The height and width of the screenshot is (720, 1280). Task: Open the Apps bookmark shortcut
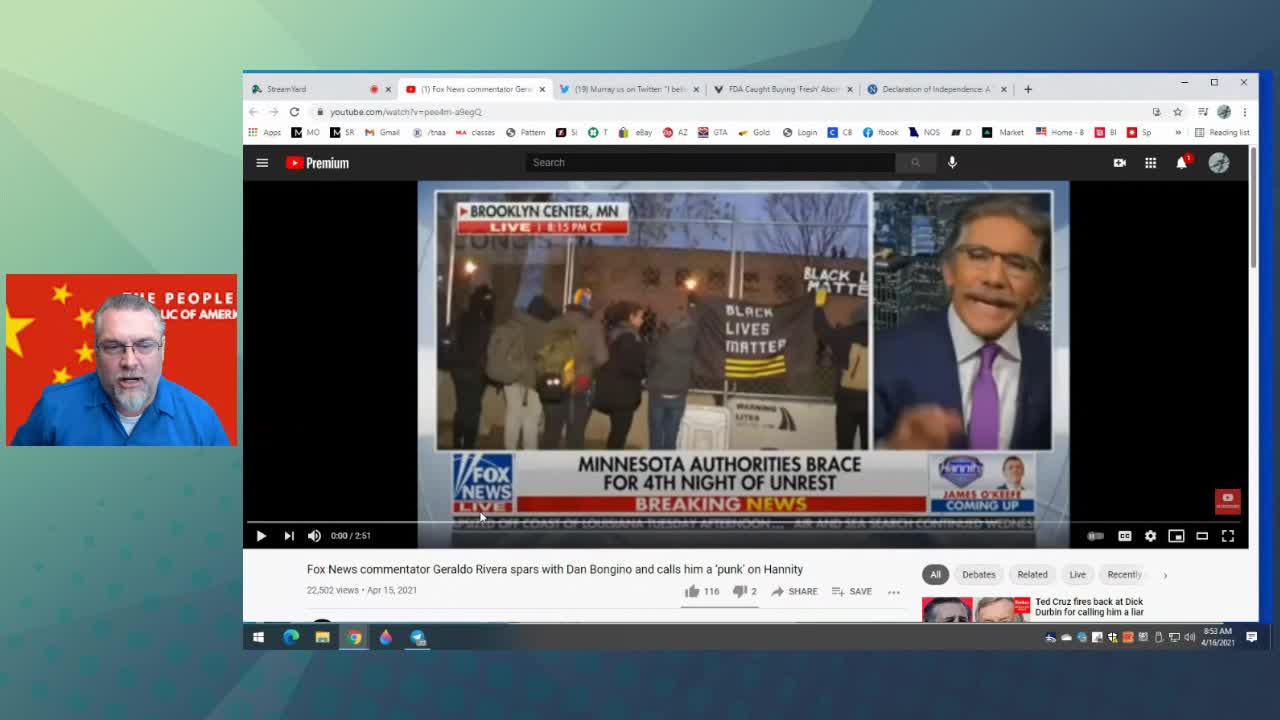[265, 132]
